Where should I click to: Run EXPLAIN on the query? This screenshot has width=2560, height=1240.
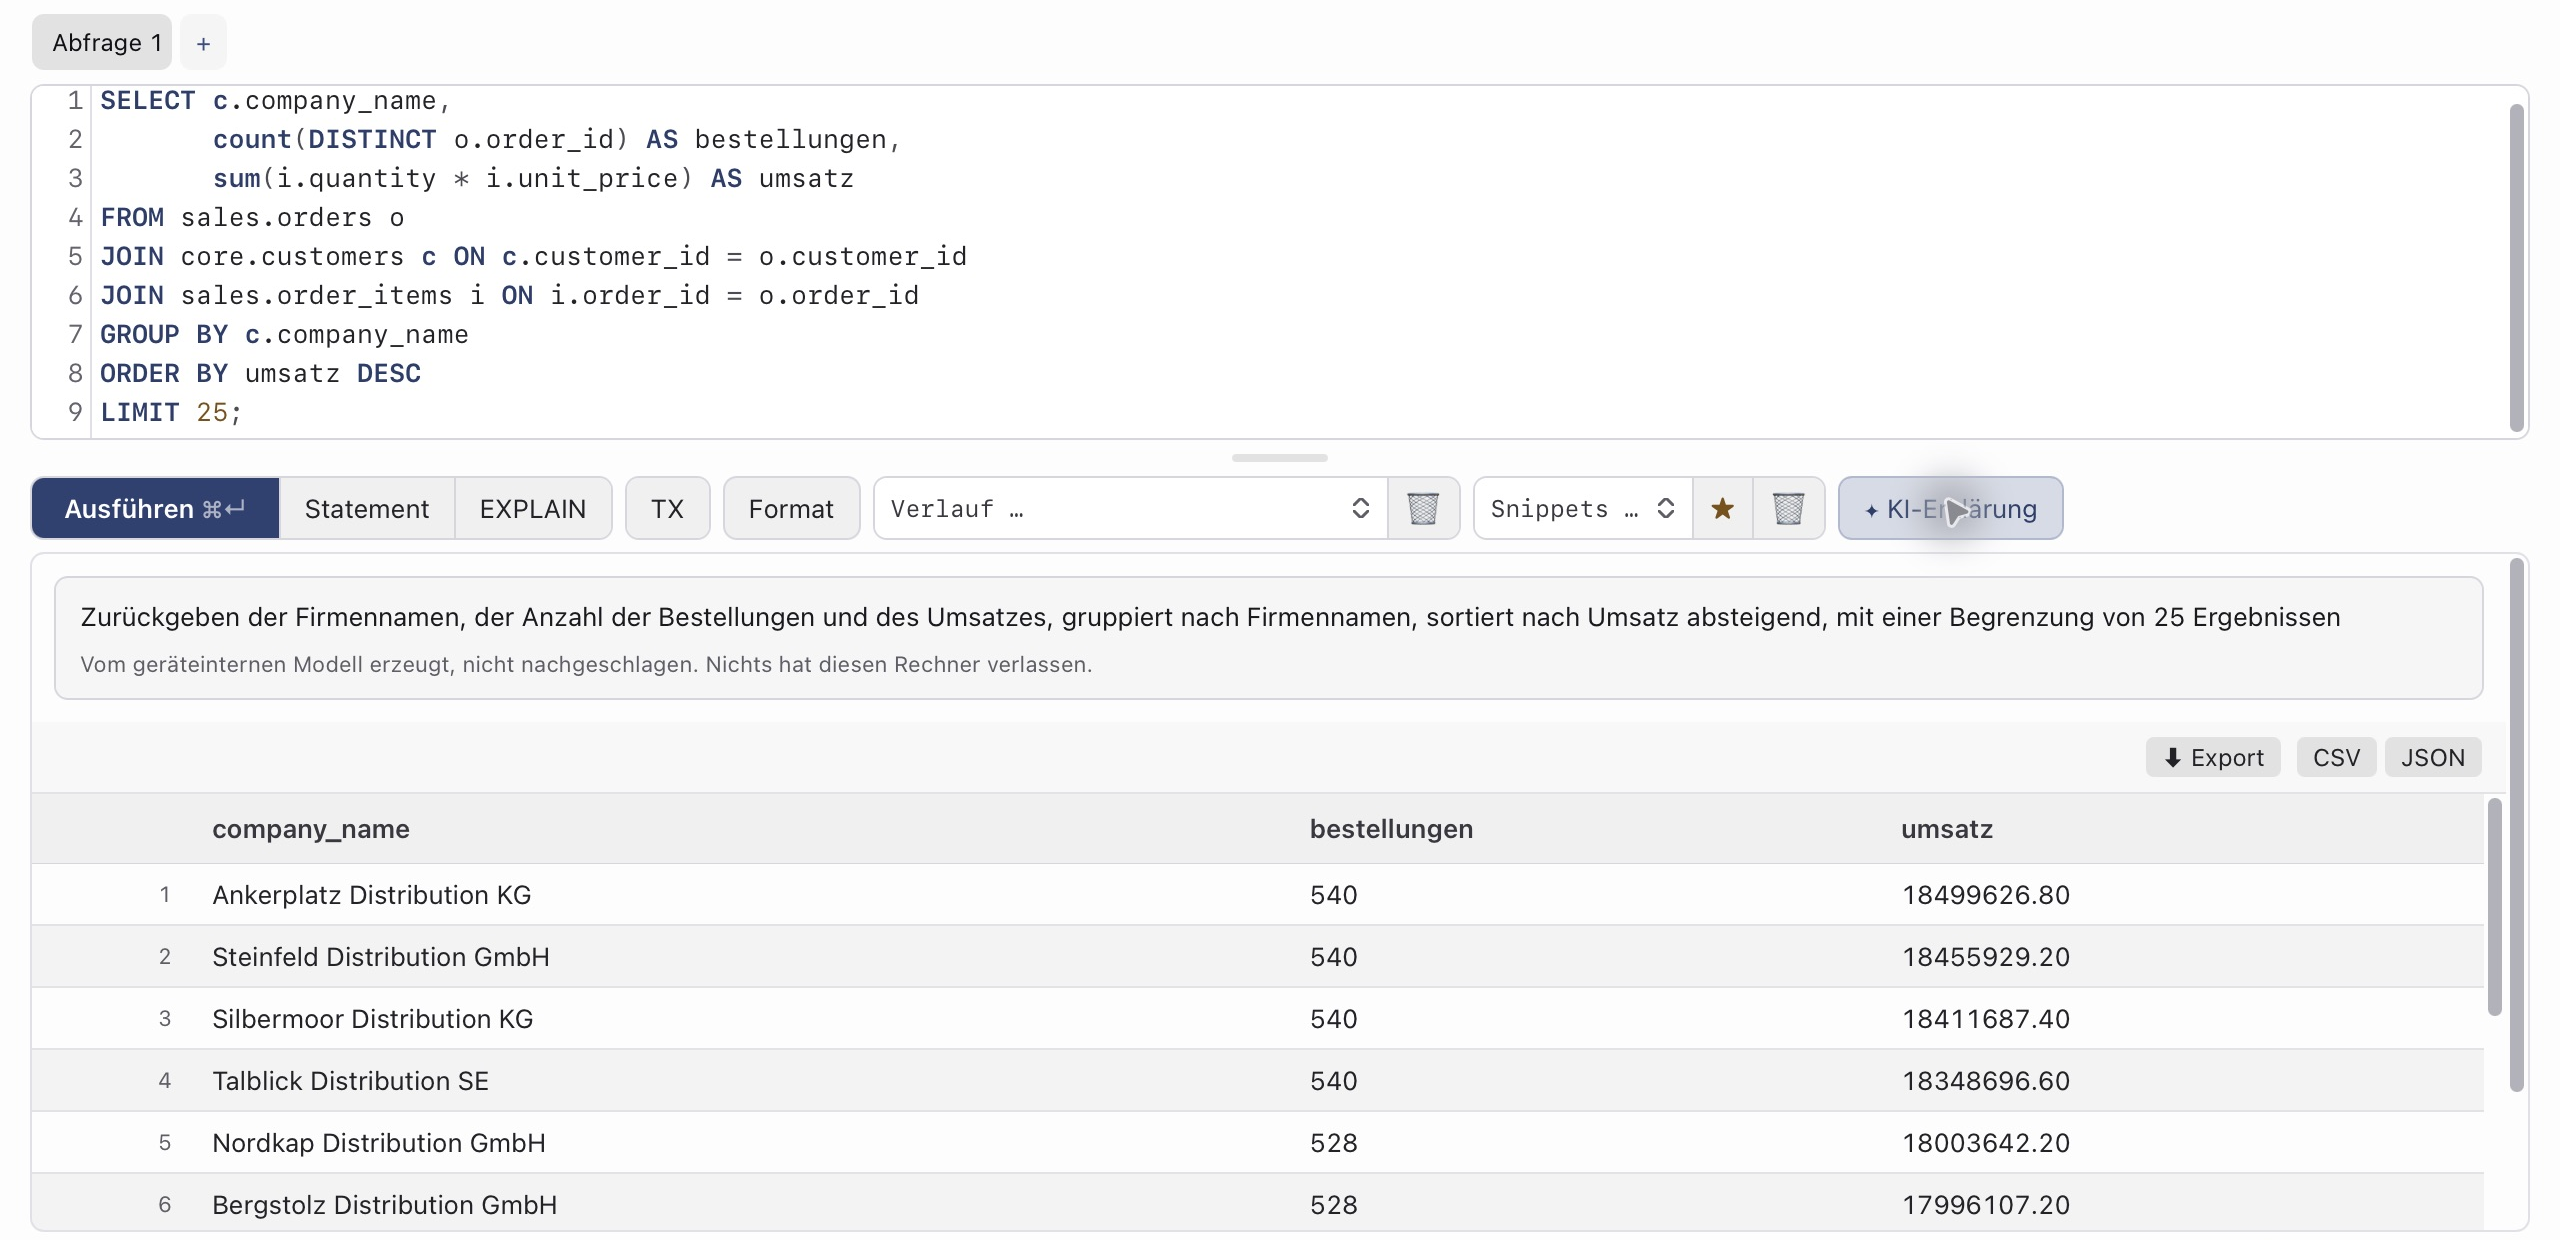pyautogui.click(x=533, y=508)
